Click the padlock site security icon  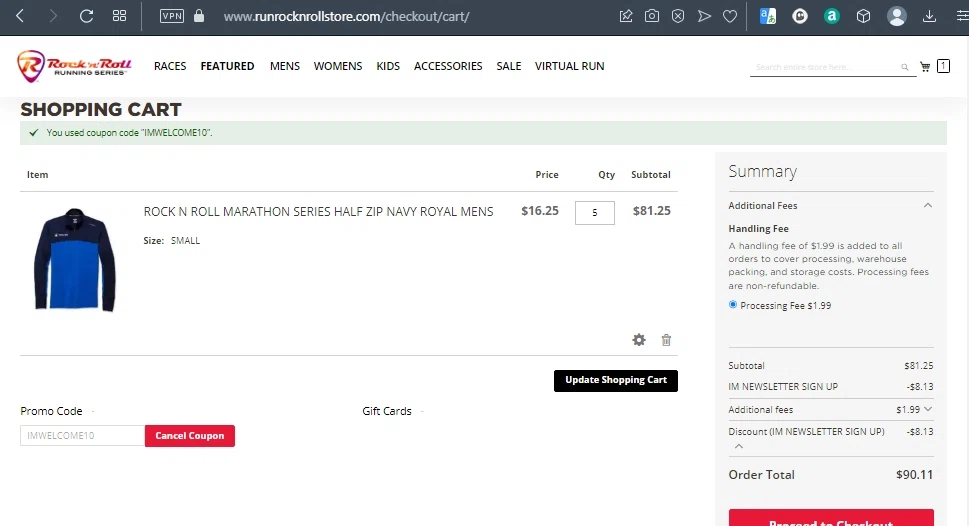[x=199, y=16]
